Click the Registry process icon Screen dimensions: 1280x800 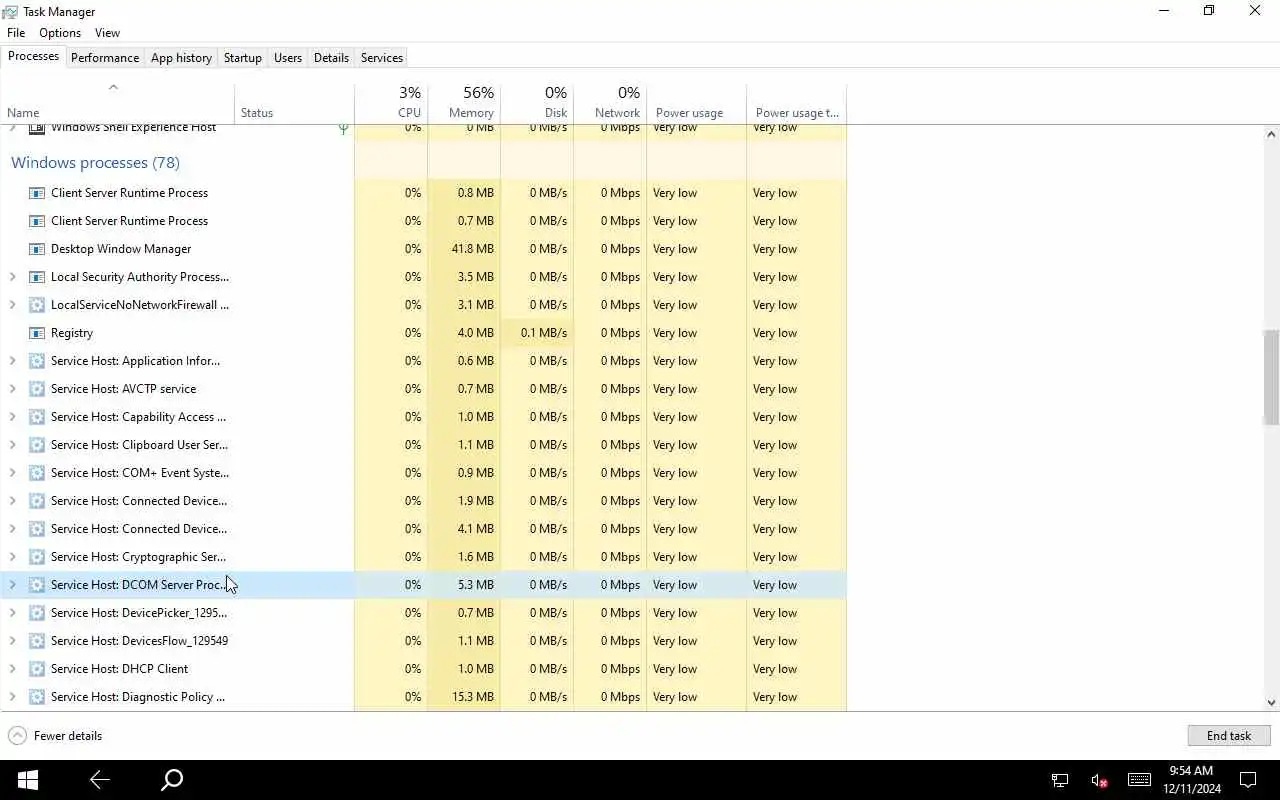click(x=37, y=333)
